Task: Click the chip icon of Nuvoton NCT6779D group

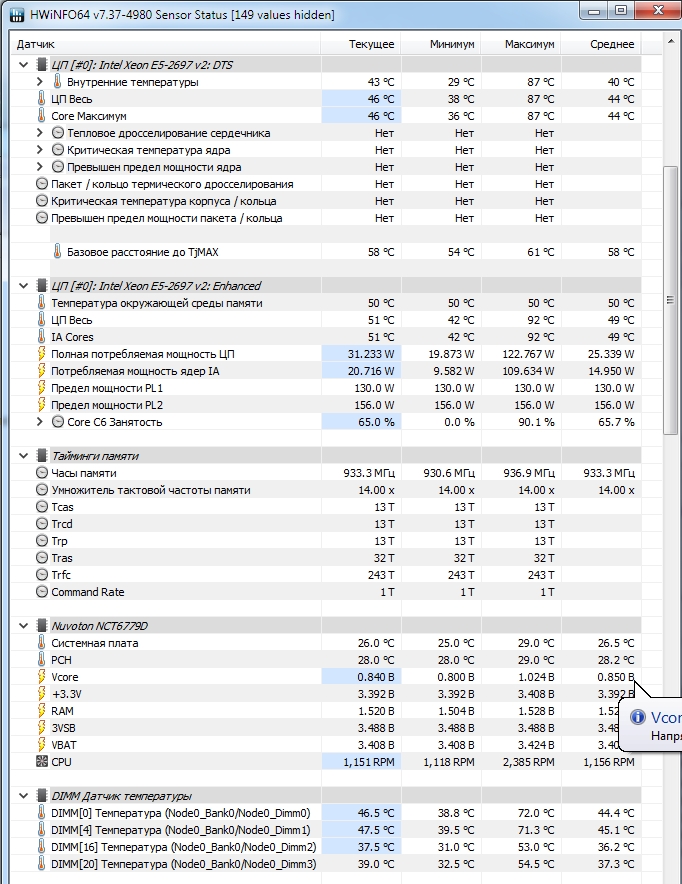Action: point(42,626)
